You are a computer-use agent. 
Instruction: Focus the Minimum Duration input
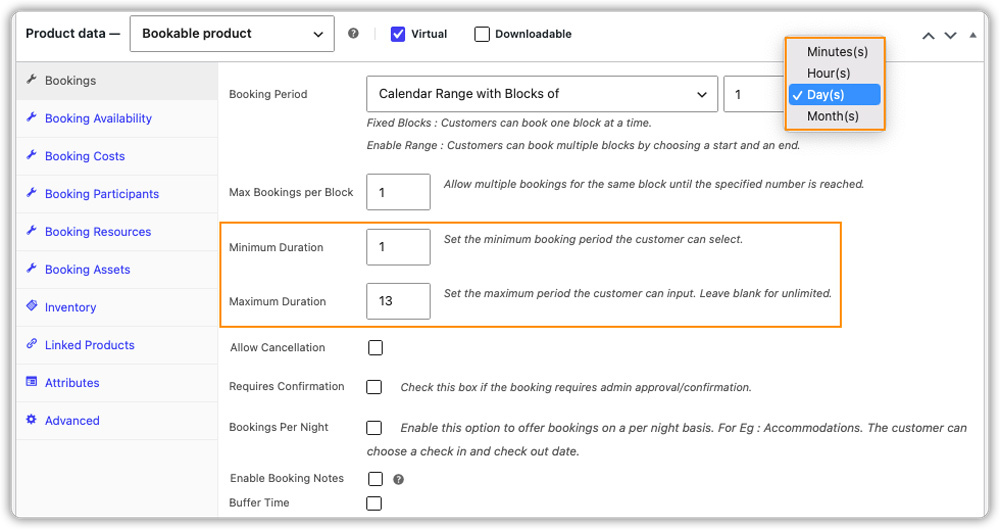399,247
